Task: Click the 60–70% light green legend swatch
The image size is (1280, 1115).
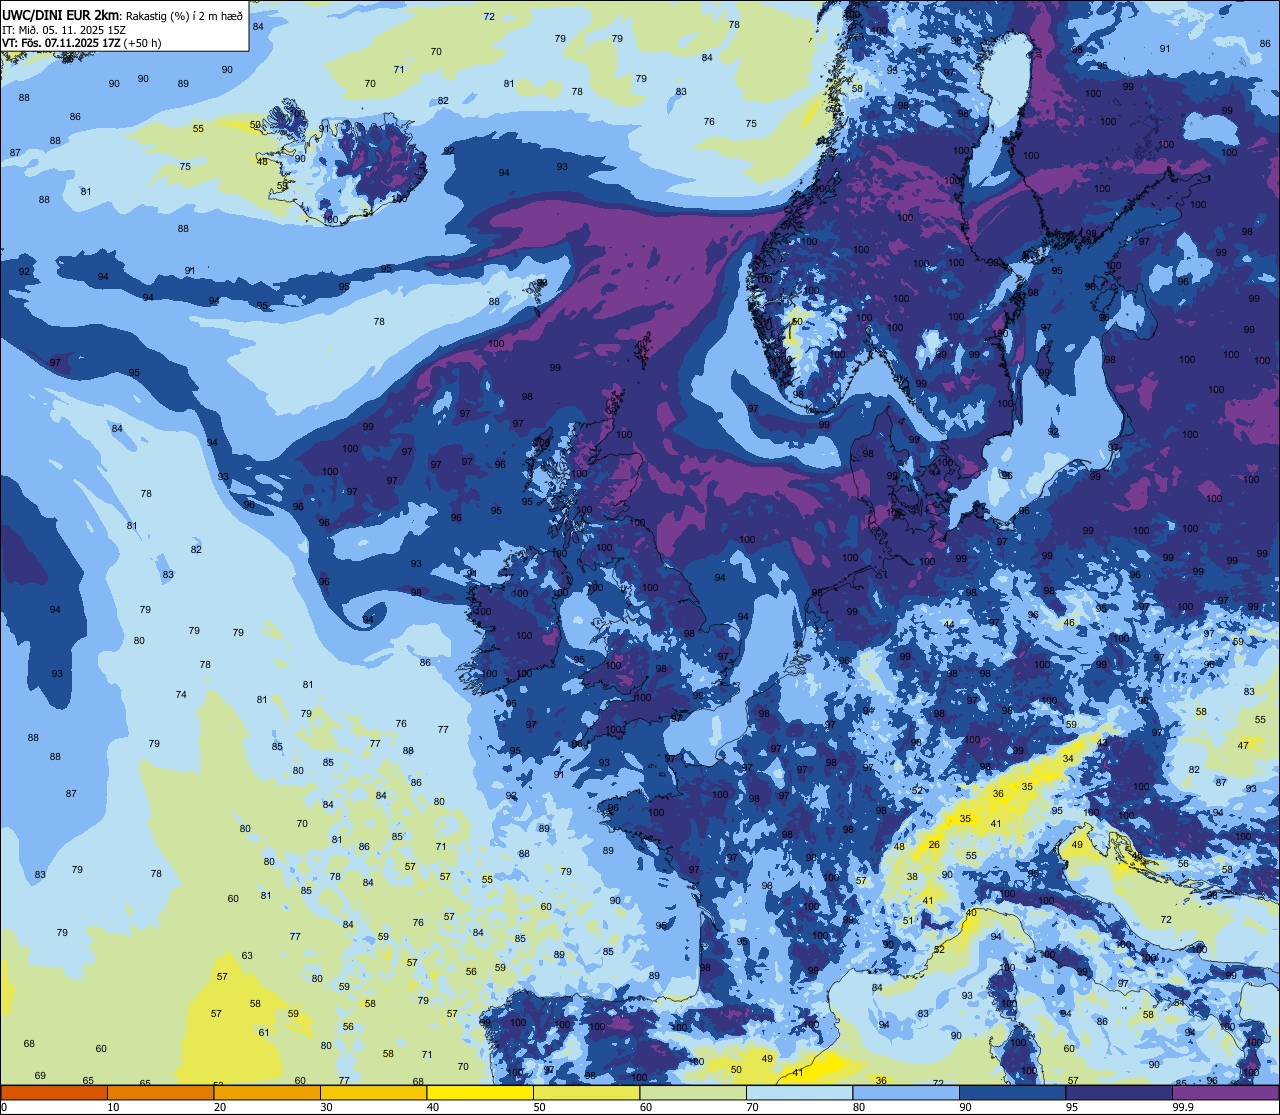Action: pos(693,1092)
